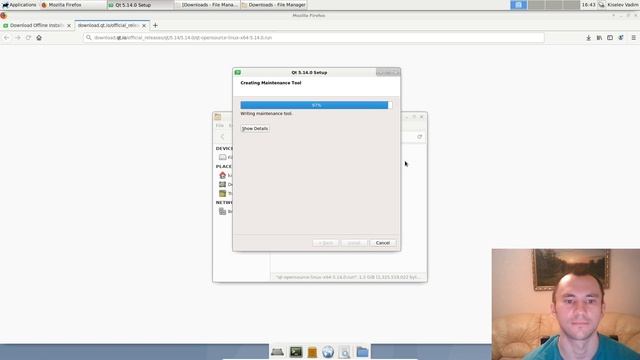Open the blue folder icon in the dock

(362, 351)
